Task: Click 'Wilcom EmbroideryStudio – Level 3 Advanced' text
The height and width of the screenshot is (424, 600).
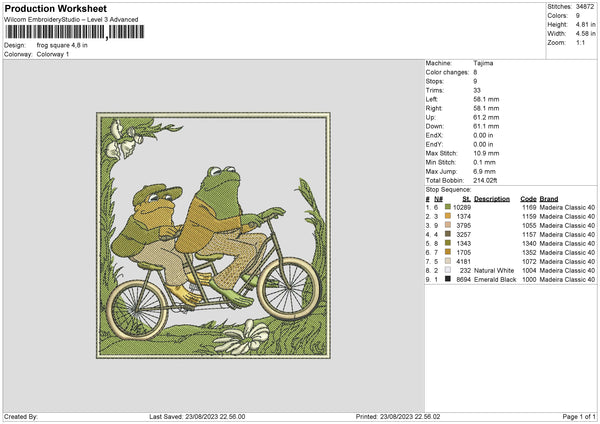Action: point(71,20)
